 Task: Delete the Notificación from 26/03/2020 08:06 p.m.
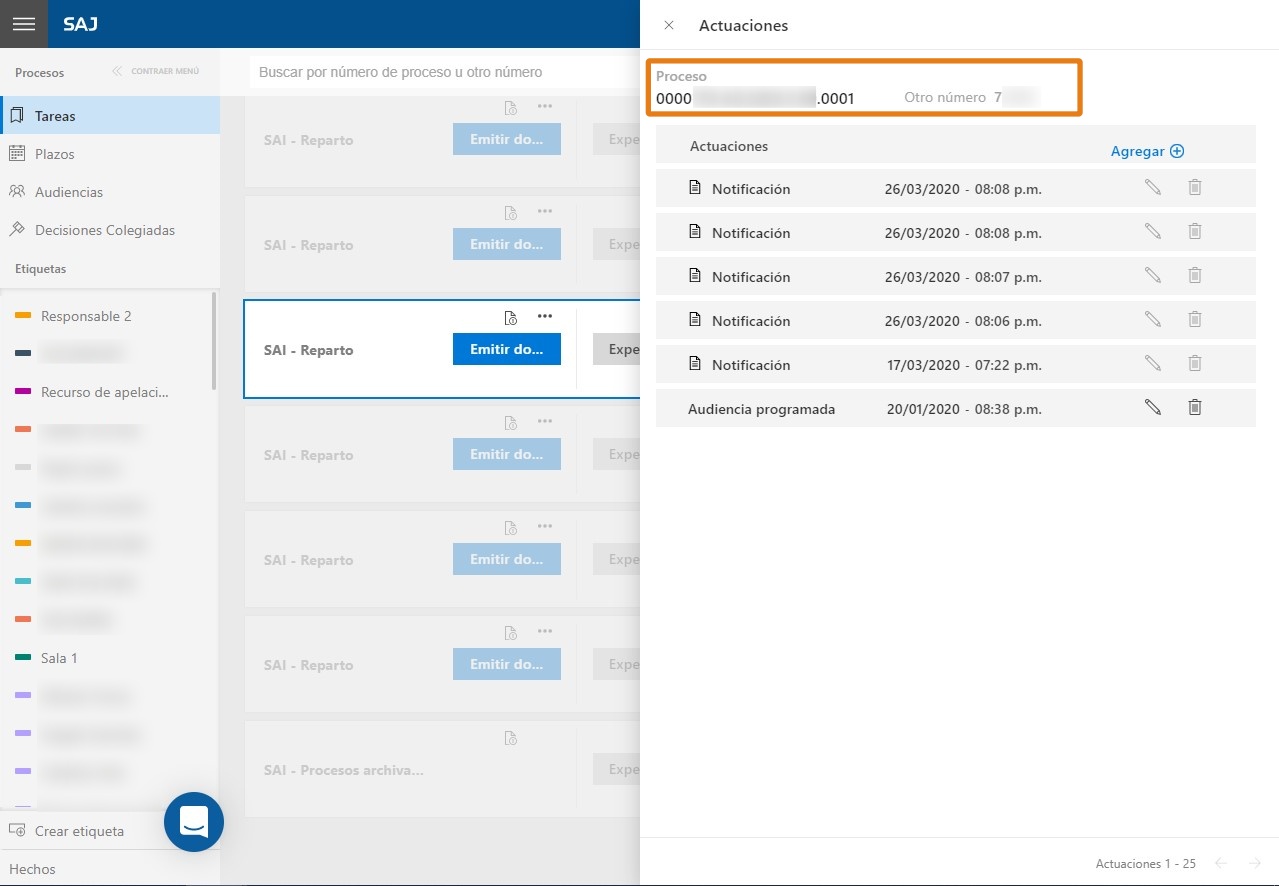1194,319
